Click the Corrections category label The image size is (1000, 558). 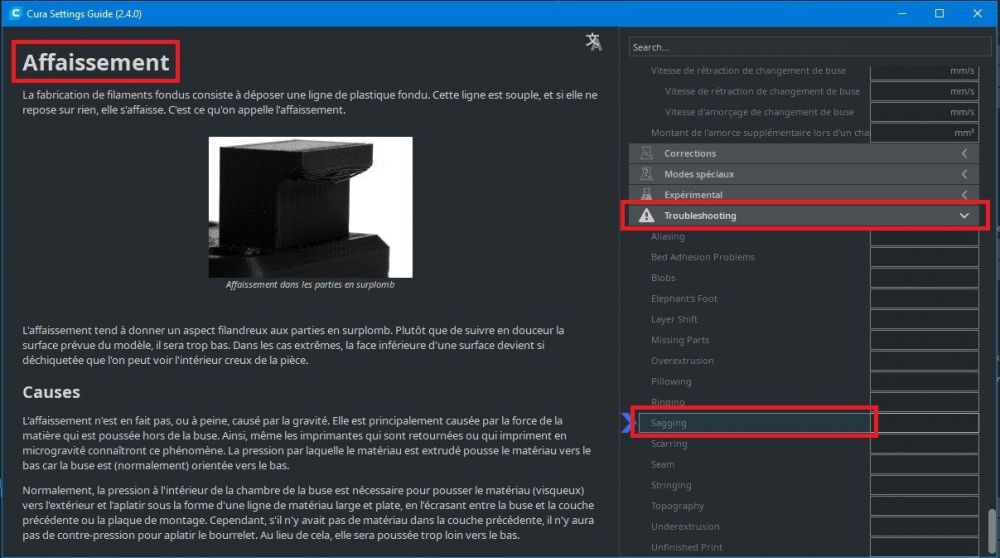click(x=689, y=153)
